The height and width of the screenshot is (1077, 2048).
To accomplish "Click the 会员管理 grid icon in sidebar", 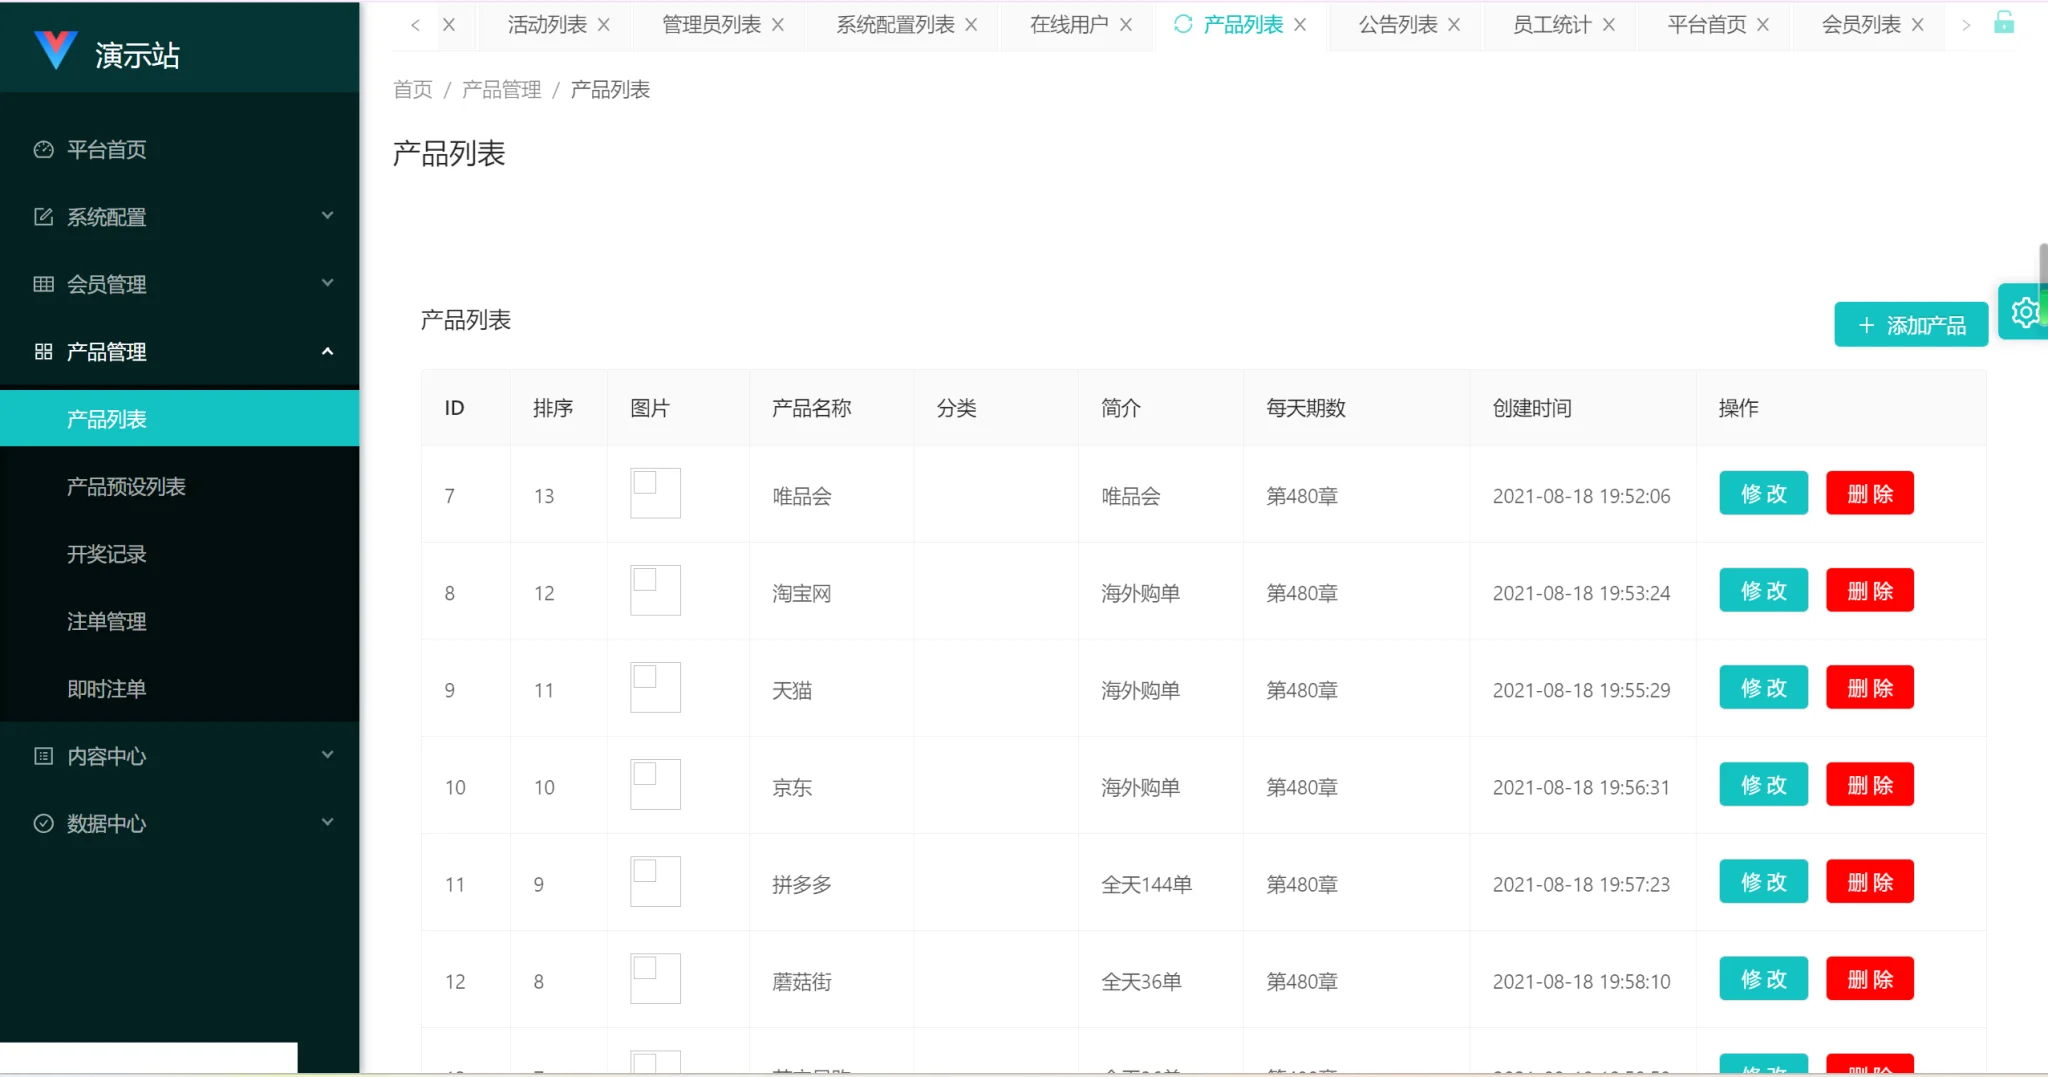I will (43, 283).
